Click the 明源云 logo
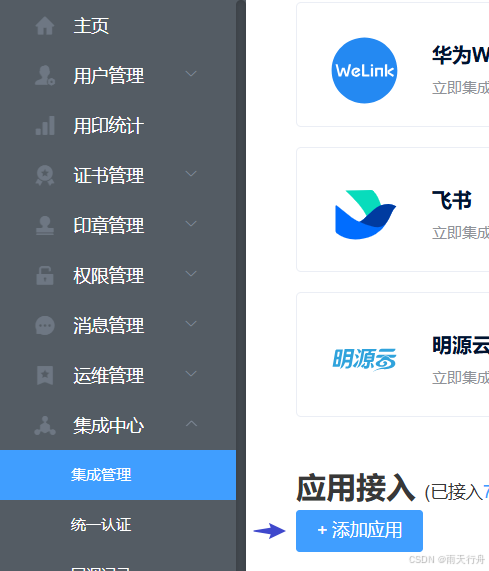489x571 pixels. tap(364, 359)
